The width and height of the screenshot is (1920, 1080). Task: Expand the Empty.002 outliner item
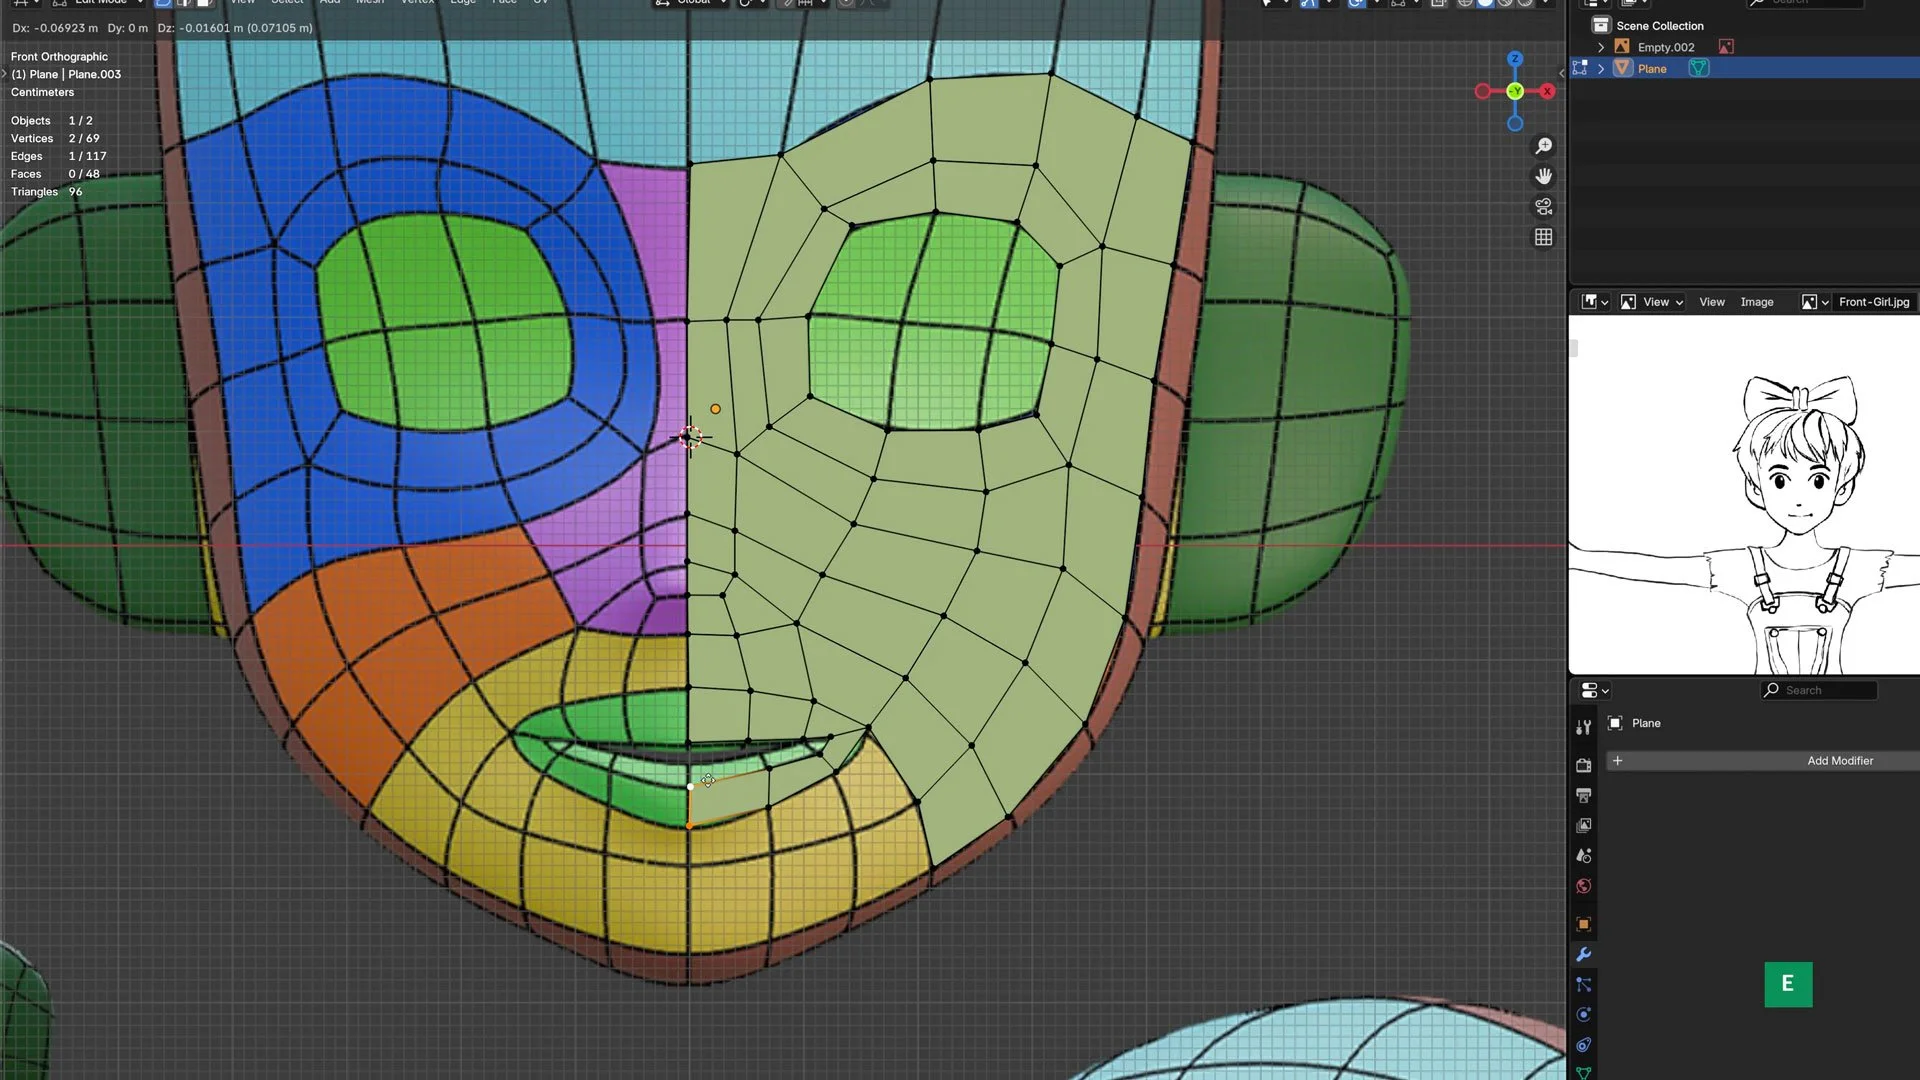[x=1601, y=47]
